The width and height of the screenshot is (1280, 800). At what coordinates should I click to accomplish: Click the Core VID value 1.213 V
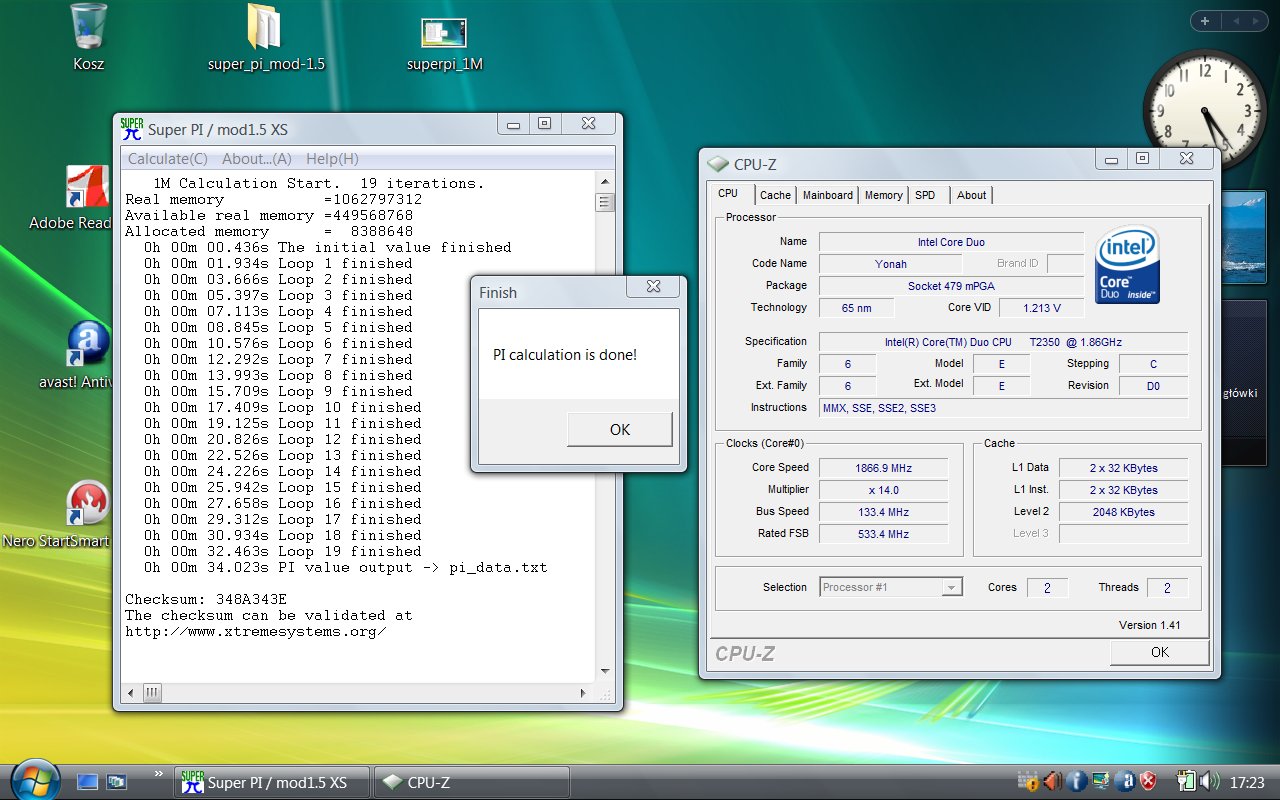click(x=1043, y=308)
